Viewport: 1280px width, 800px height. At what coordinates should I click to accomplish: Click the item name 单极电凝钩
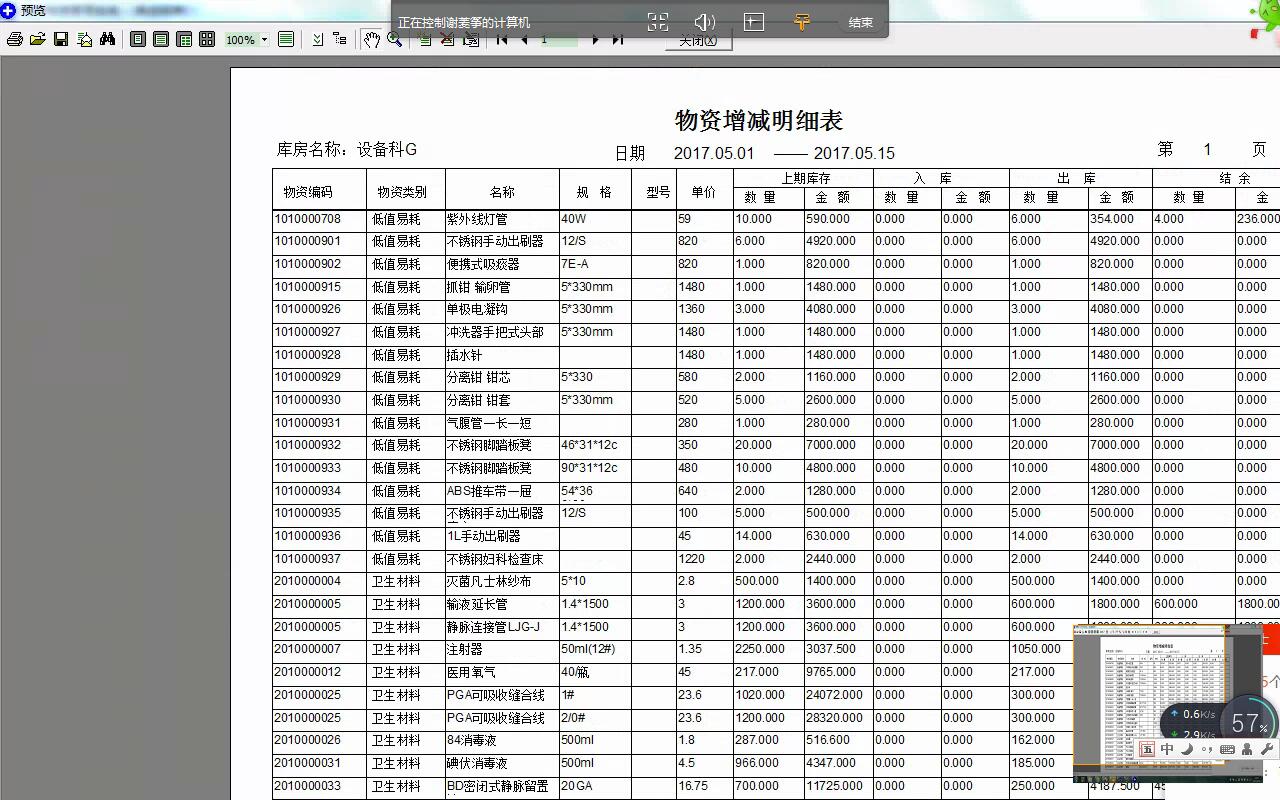click(477, 310)
